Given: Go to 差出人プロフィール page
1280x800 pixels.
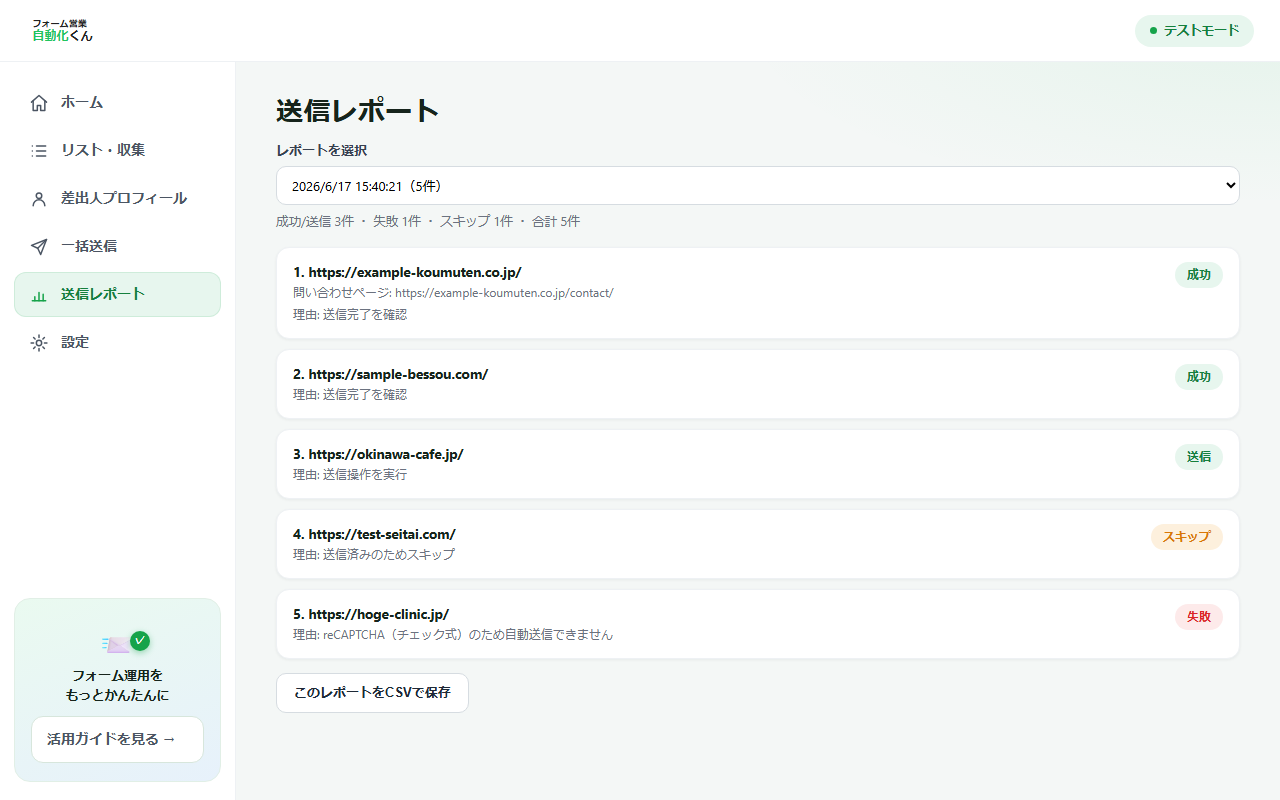Looking at the screenshot, I should coord(117,198).
